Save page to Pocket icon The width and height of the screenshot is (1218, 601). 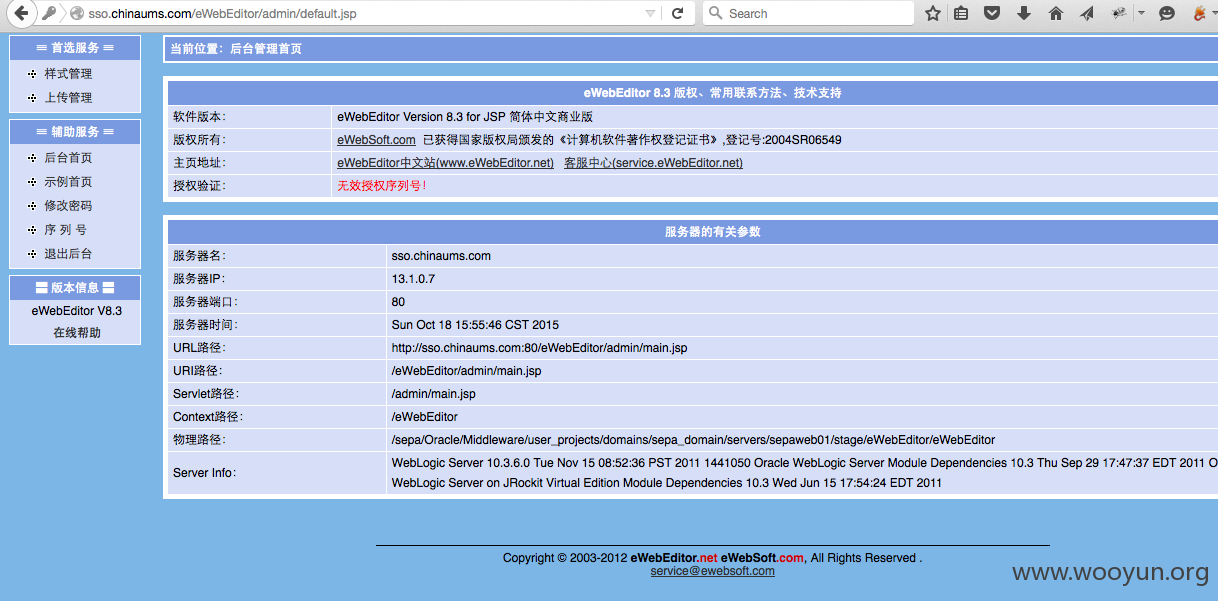pyautogui.click(x=992, y=14)
